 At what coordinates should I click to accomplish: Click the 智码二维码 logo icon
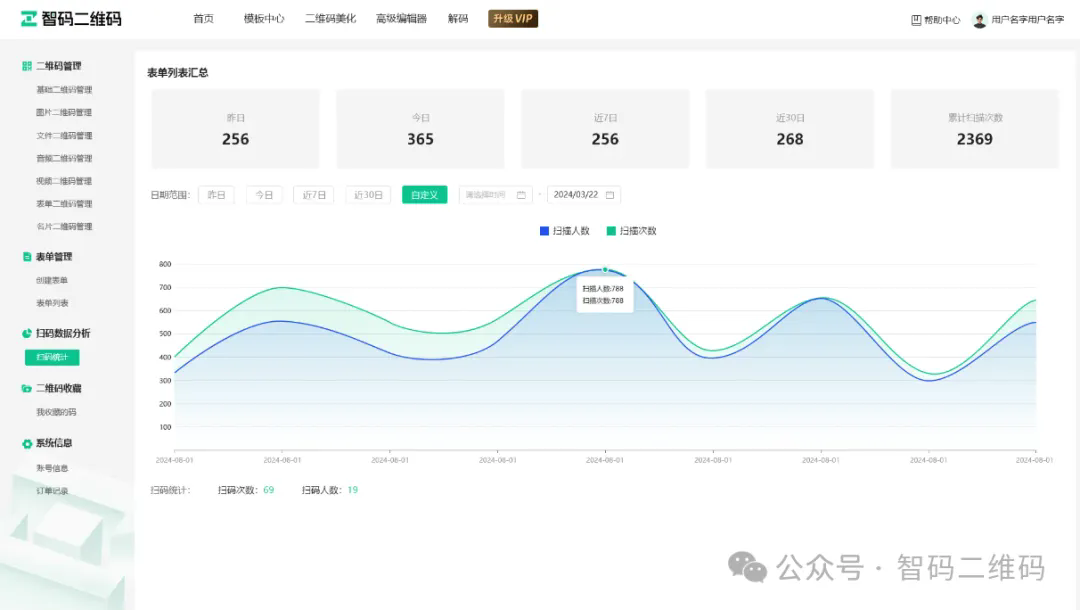29,19
